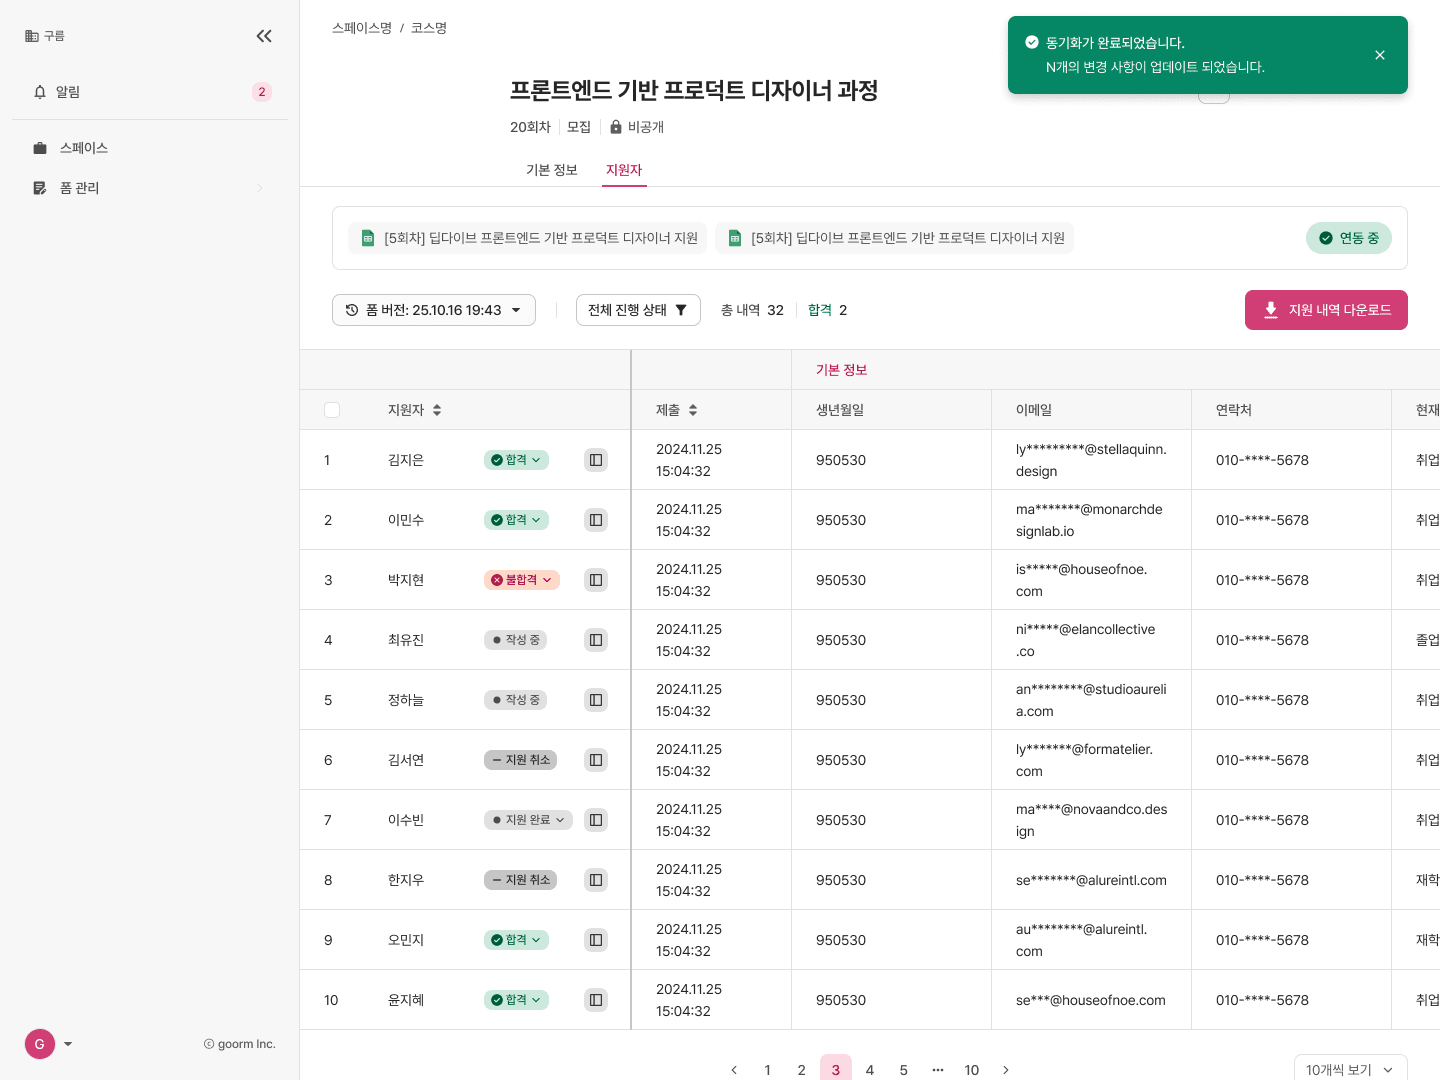This screenshot has height=1080, width=1440.
Task: Toggle the select-all checkbox in table header
Action: [332, 410]
